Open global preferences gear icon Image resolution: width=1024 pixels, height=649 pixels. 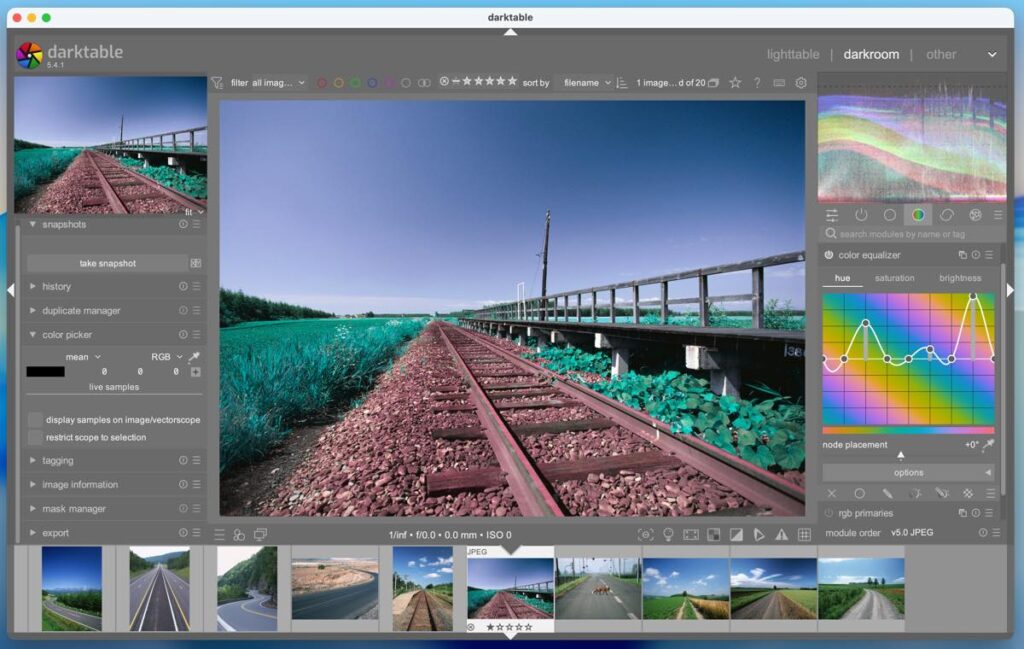pyautogui.click(x=801, y=83)
